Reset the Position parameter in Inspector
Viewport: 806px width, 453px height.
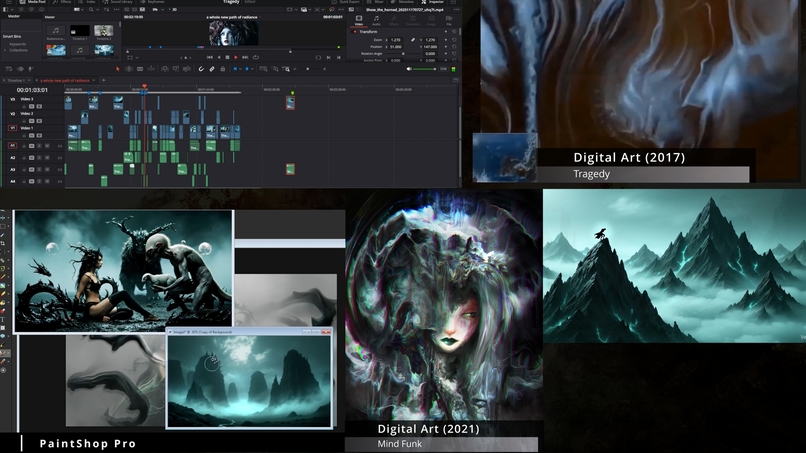pyautogui.click(x=454, y=46)
